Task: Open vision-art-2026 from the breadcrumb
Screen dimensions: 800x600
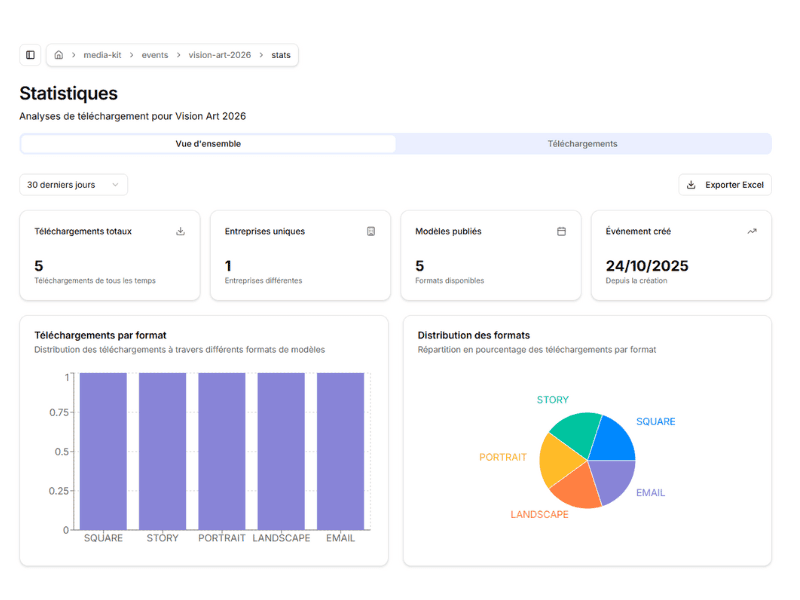Action: 220,55
